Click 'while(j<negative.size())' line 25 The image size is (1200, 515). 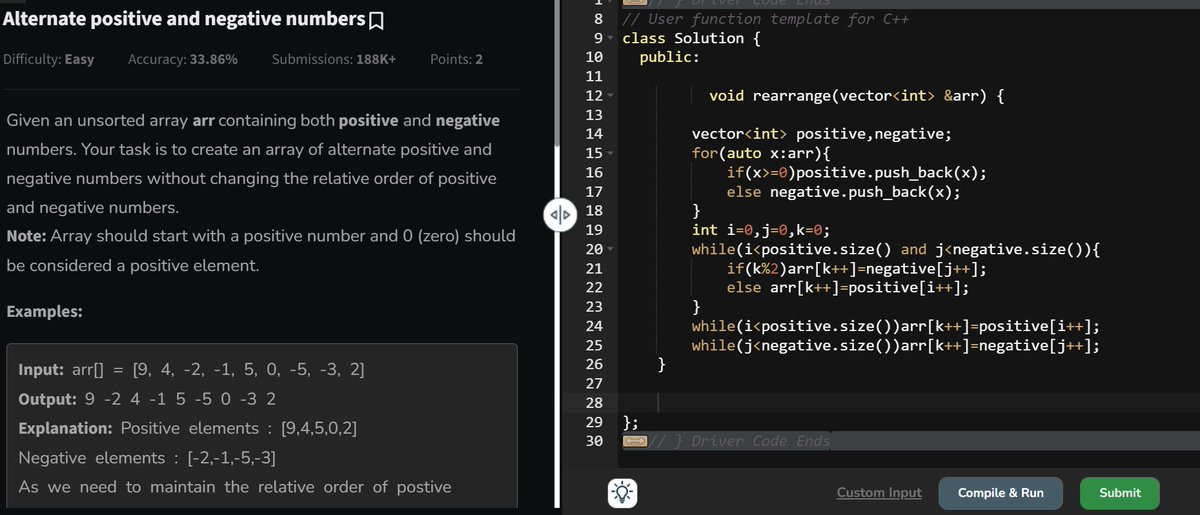click(x=896, y=345)
